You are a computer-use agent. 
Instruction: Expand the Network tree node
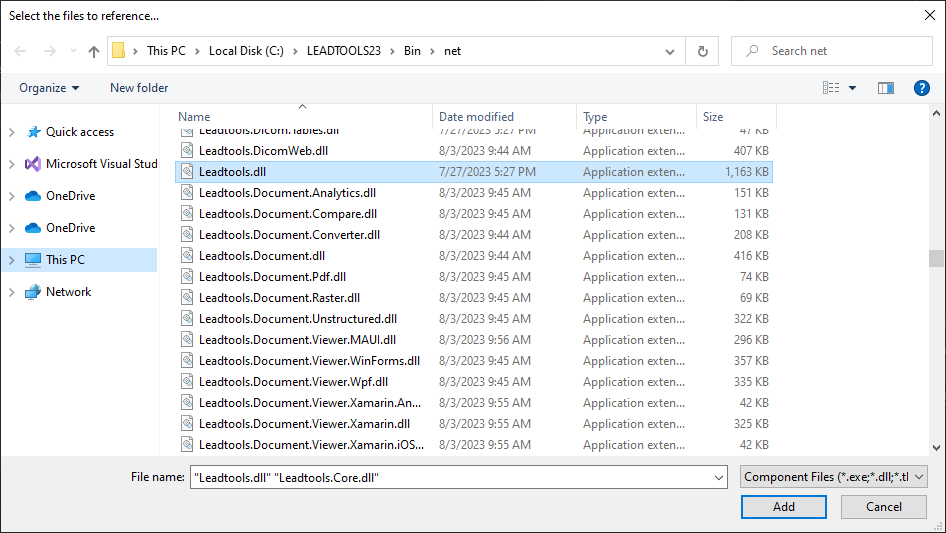click(11, 292)
